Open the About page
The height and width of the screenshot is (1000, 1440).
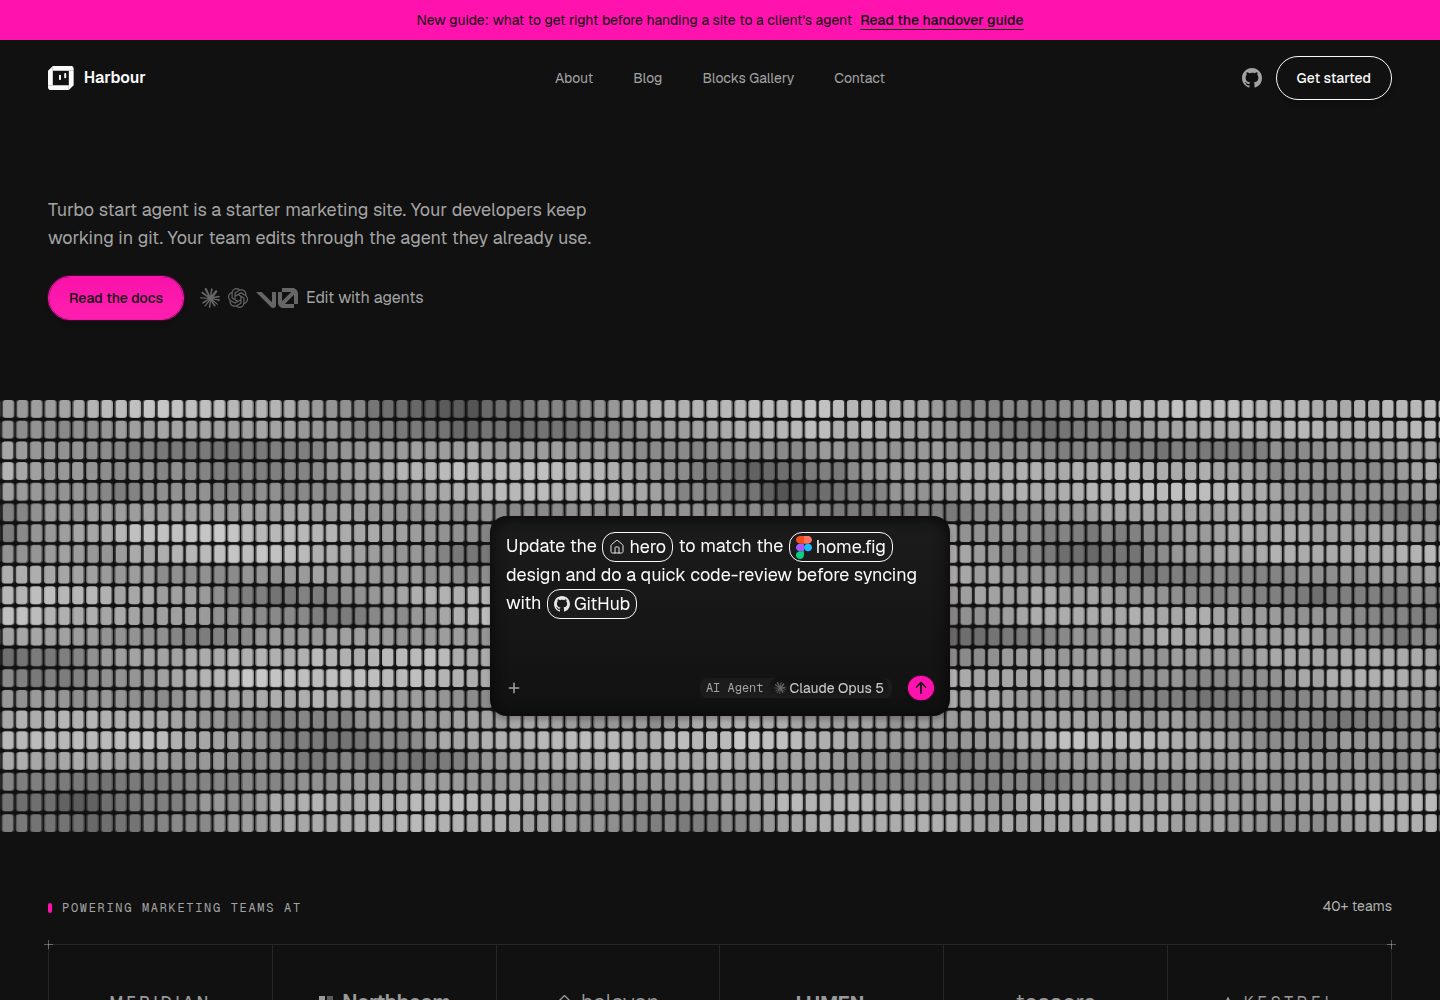[x=574, y=78]
